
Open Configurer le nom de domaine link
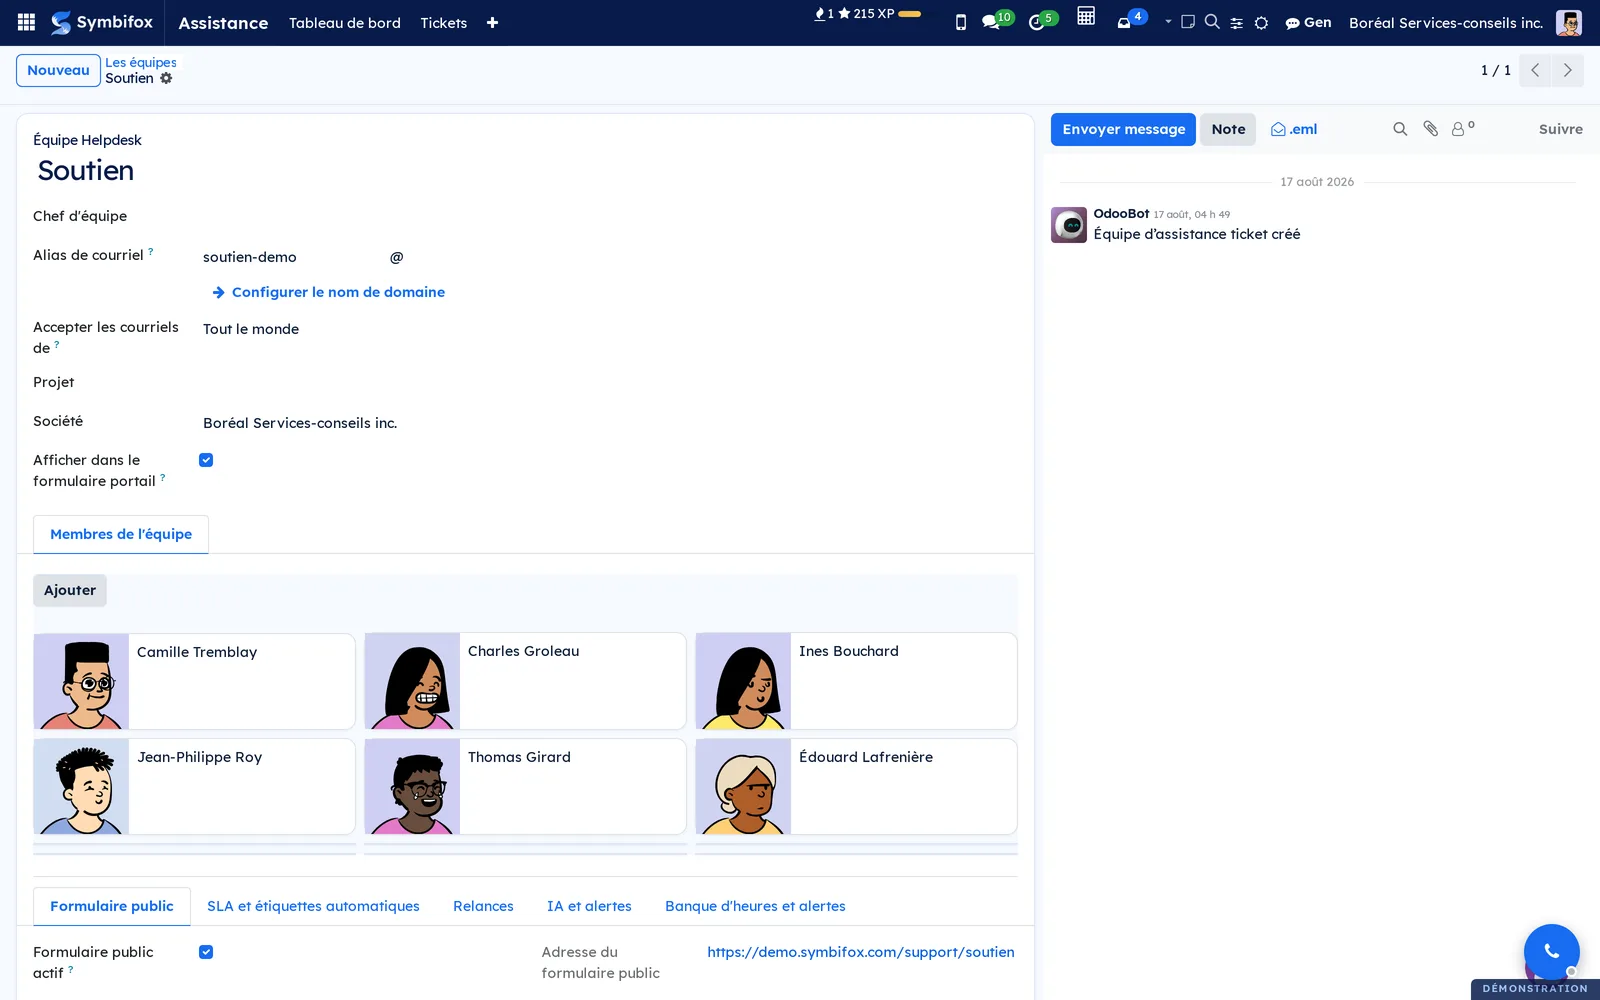coord(329,292)
